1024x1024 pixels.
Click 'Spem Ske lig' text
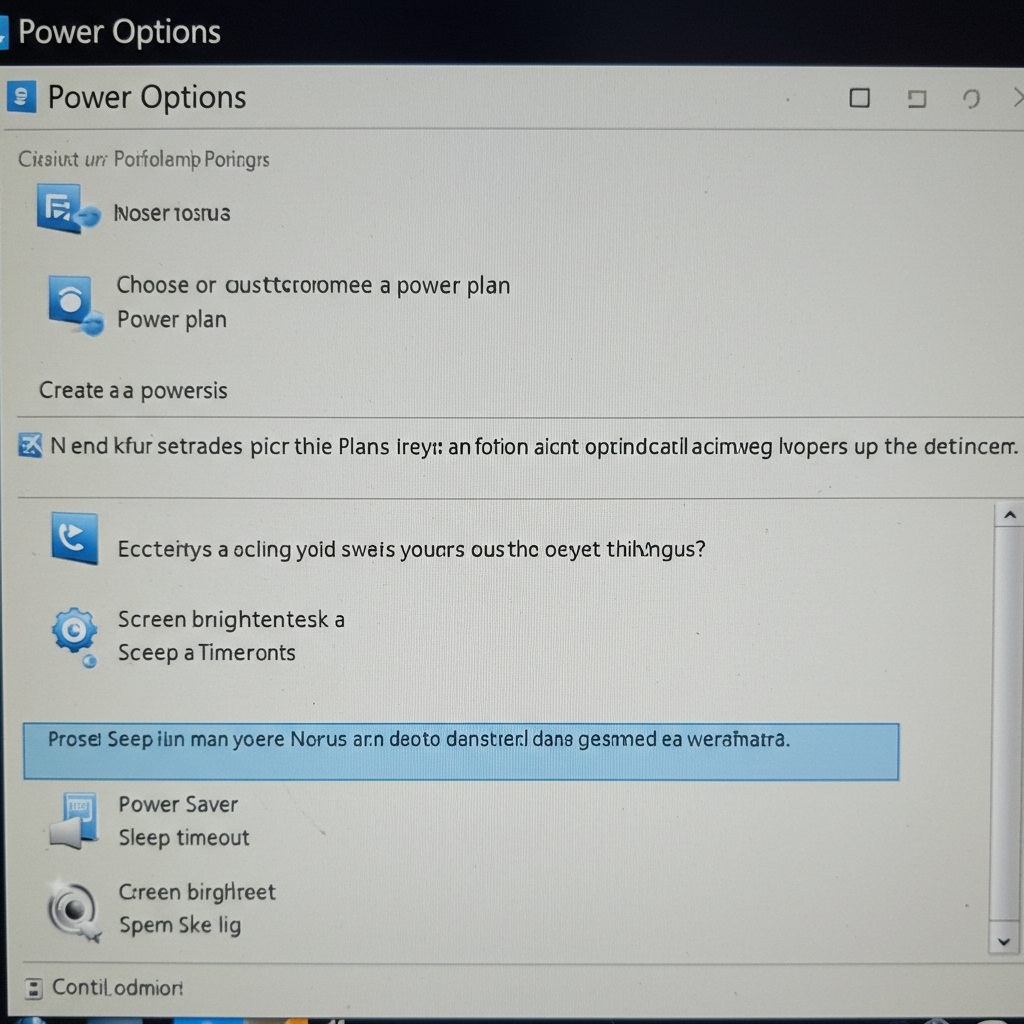(x=180, y=925)
